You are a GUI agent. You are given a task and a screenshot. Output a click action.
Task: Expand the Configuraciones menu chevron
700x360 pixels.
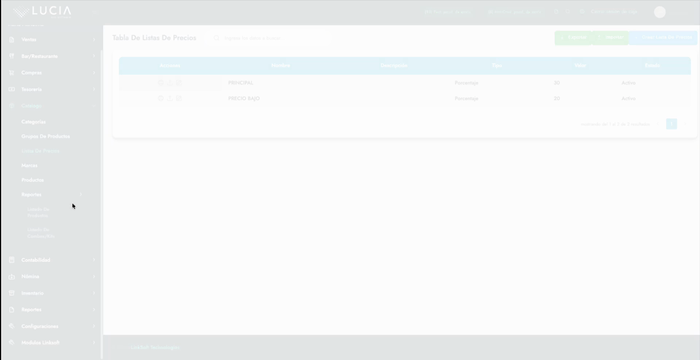[94, 326]
